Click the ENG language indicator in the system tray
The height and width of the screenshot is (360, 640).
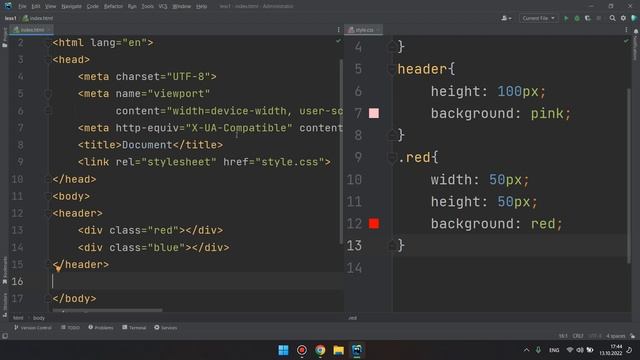[554, 350]
